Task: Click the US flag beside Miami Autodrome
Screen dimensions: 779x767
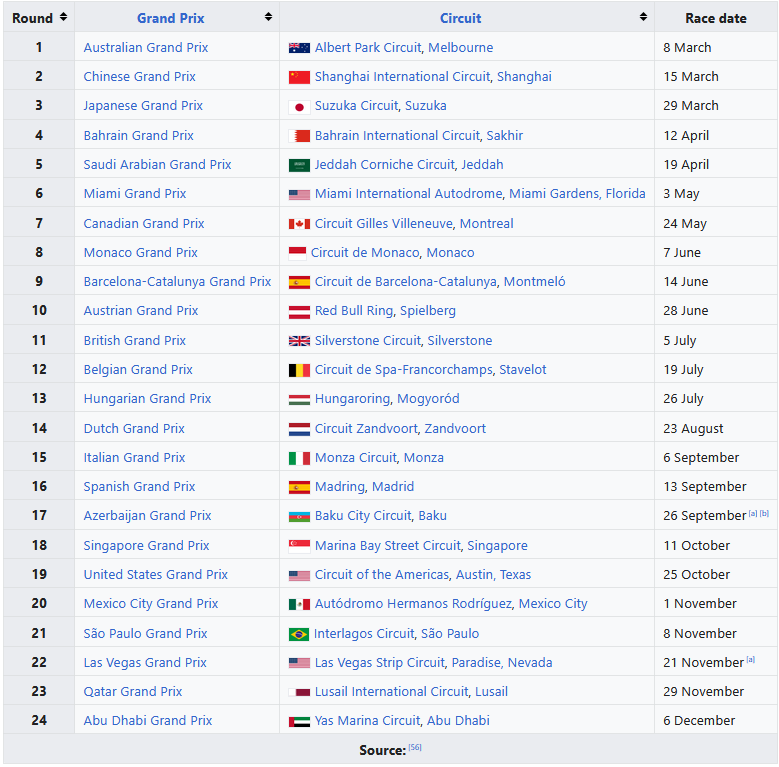Action: 299,194
